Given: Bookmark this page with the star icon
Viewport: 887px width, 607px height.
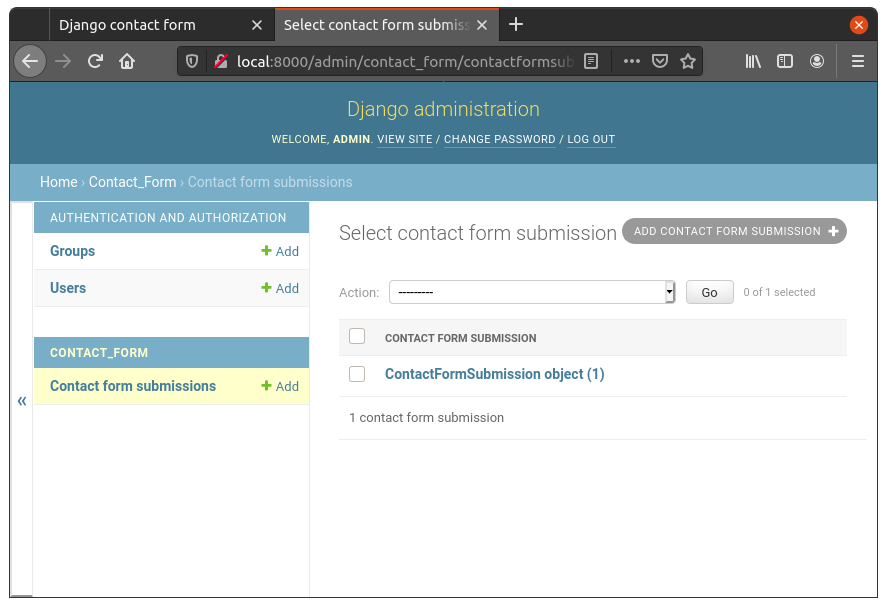Looking at the screenshot, I should (688, 61).
